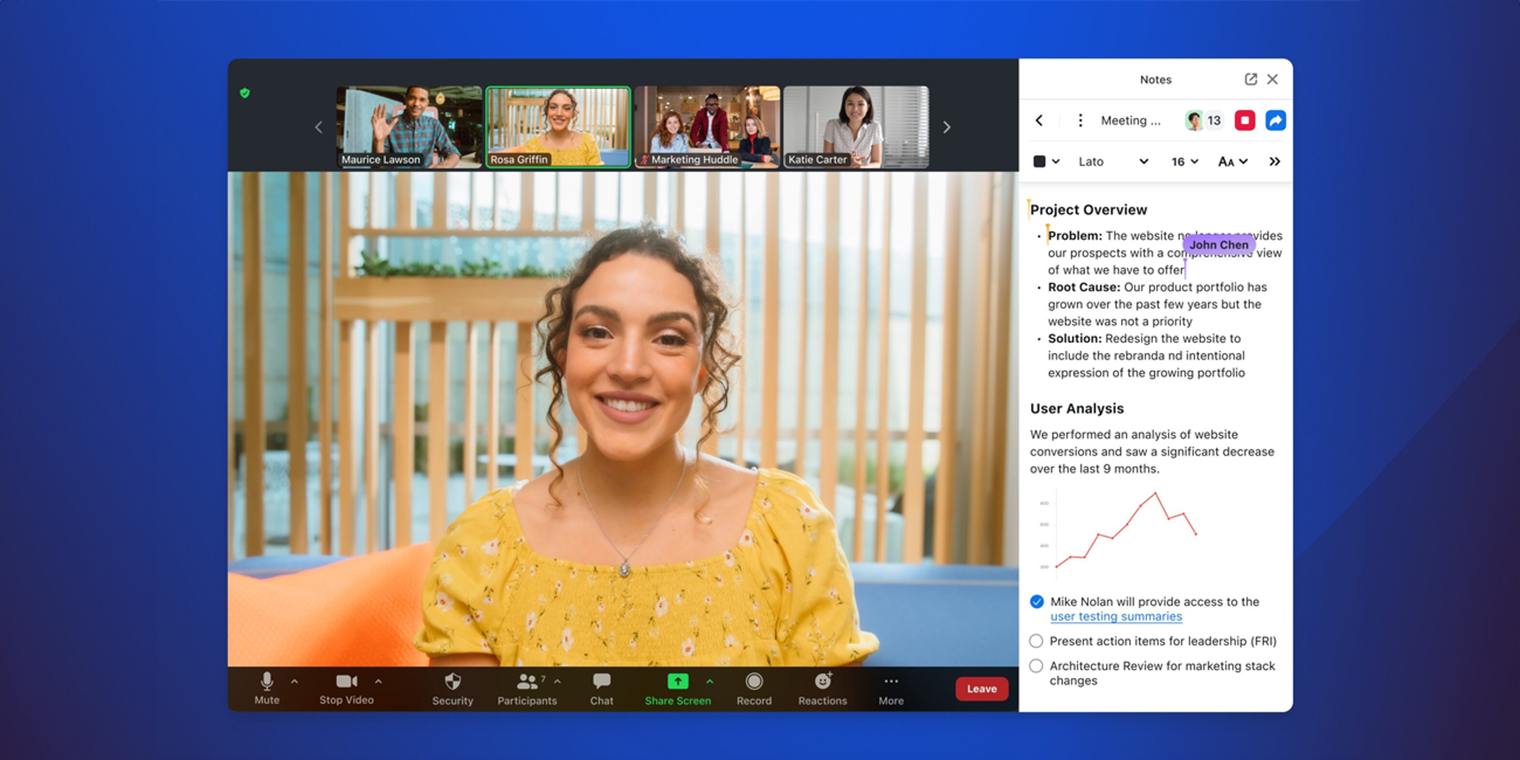The height and width of the screenshot is (760, 1520).
Task: Uncheck the Mike Nolan access task
Action: pyautogui.click(x=1036, y=602)
